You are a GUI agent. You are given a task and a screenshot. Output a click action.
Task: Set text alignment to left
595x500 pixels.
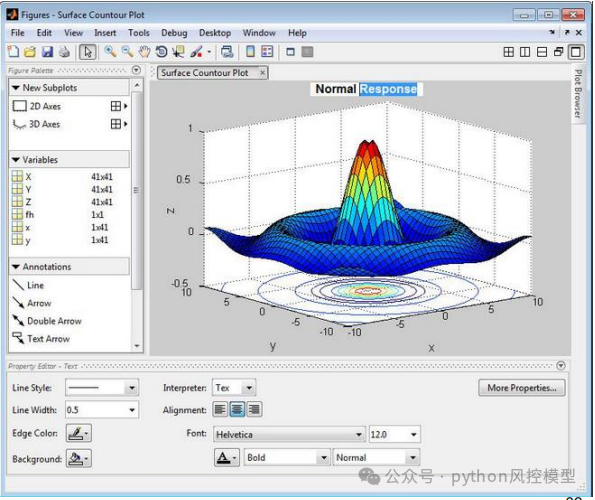click(x=220, y=409)
